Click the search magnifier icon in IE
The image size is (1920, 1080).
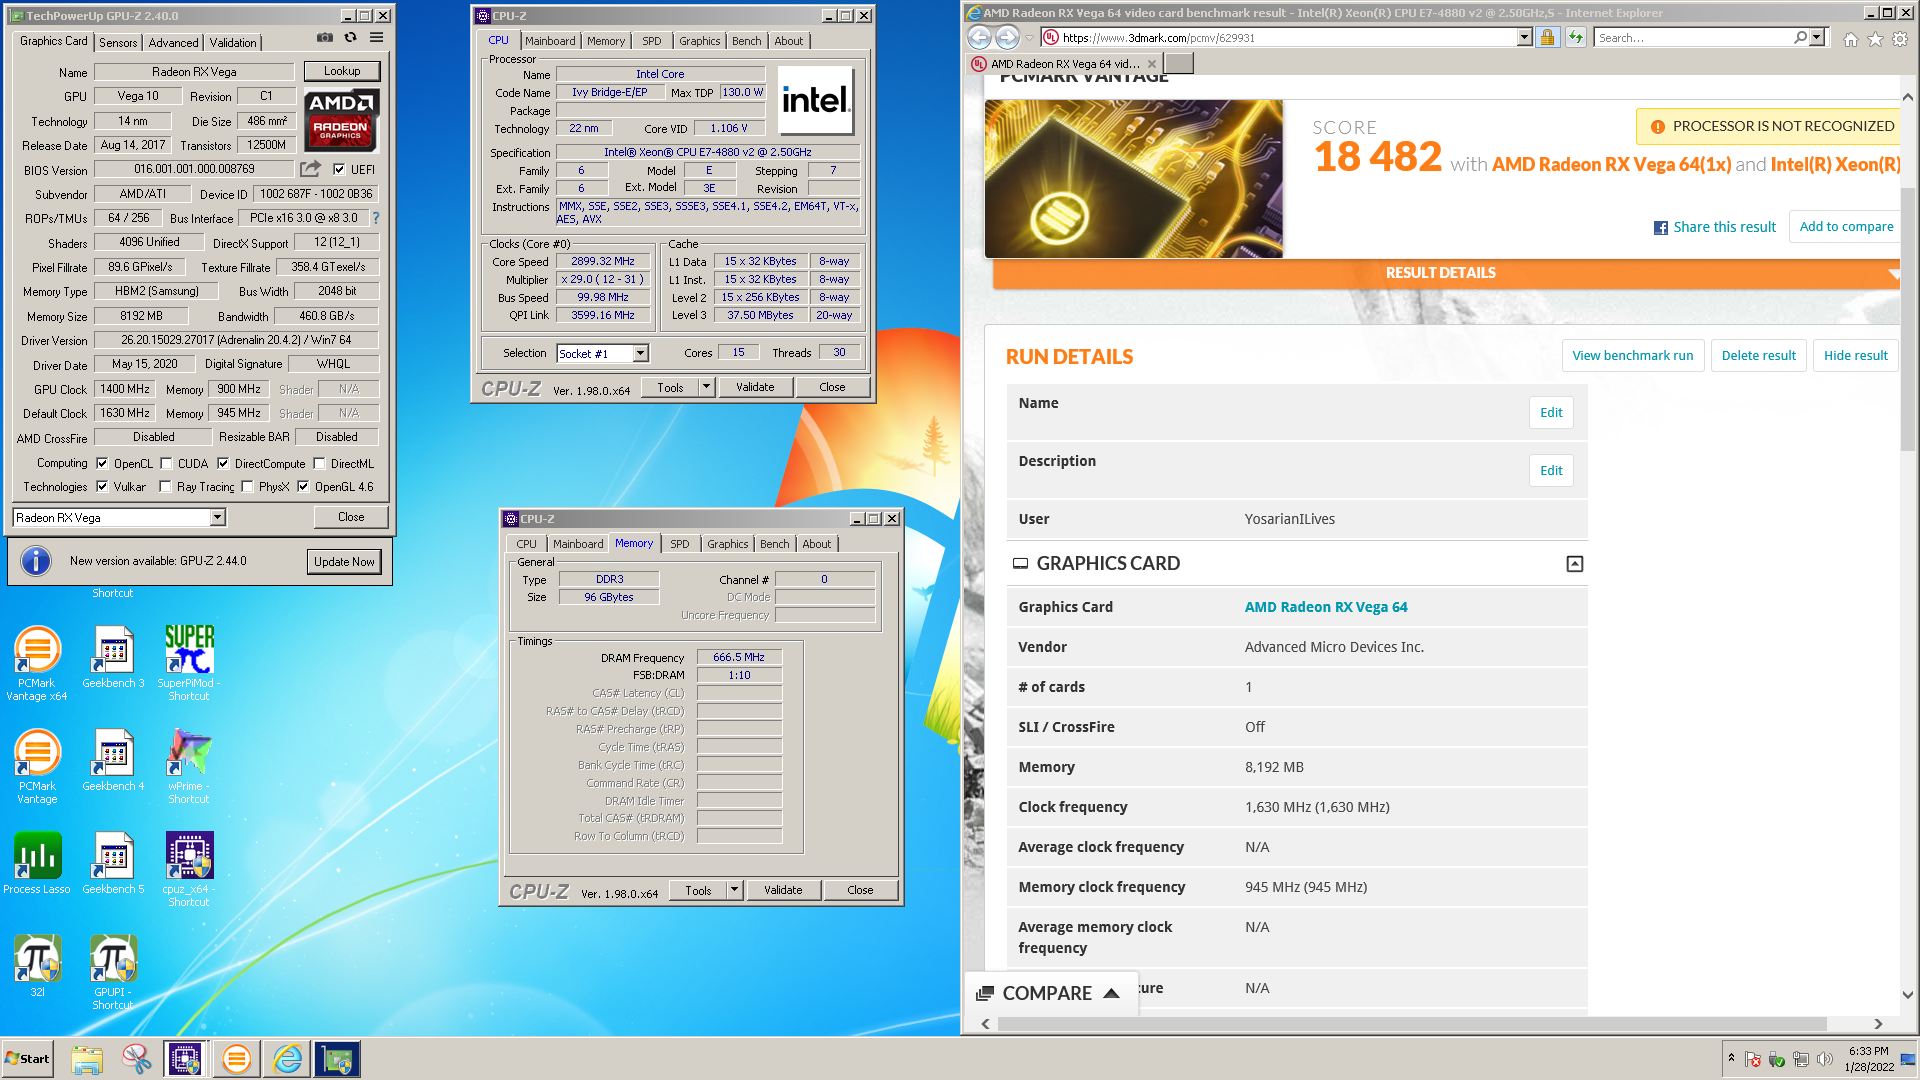(1801, 37)
